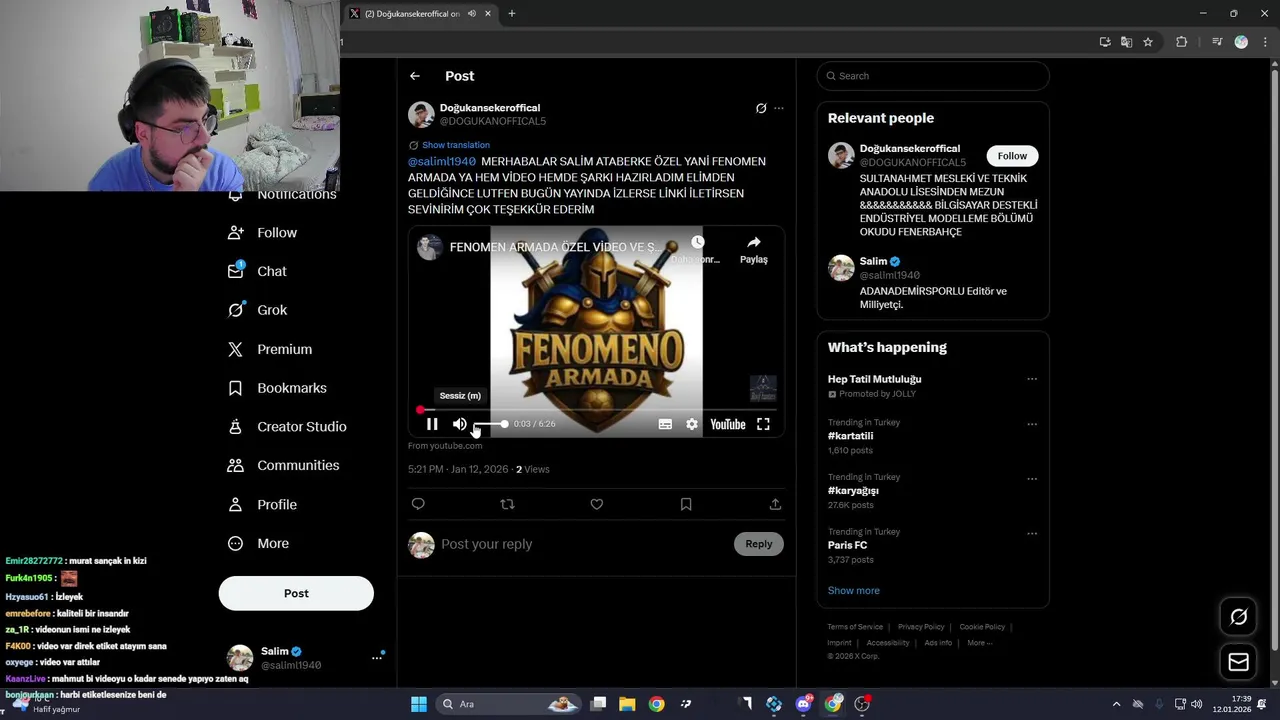Click Watch later clock icon
Screen dimensions: 1280x720
pos(697,242)
